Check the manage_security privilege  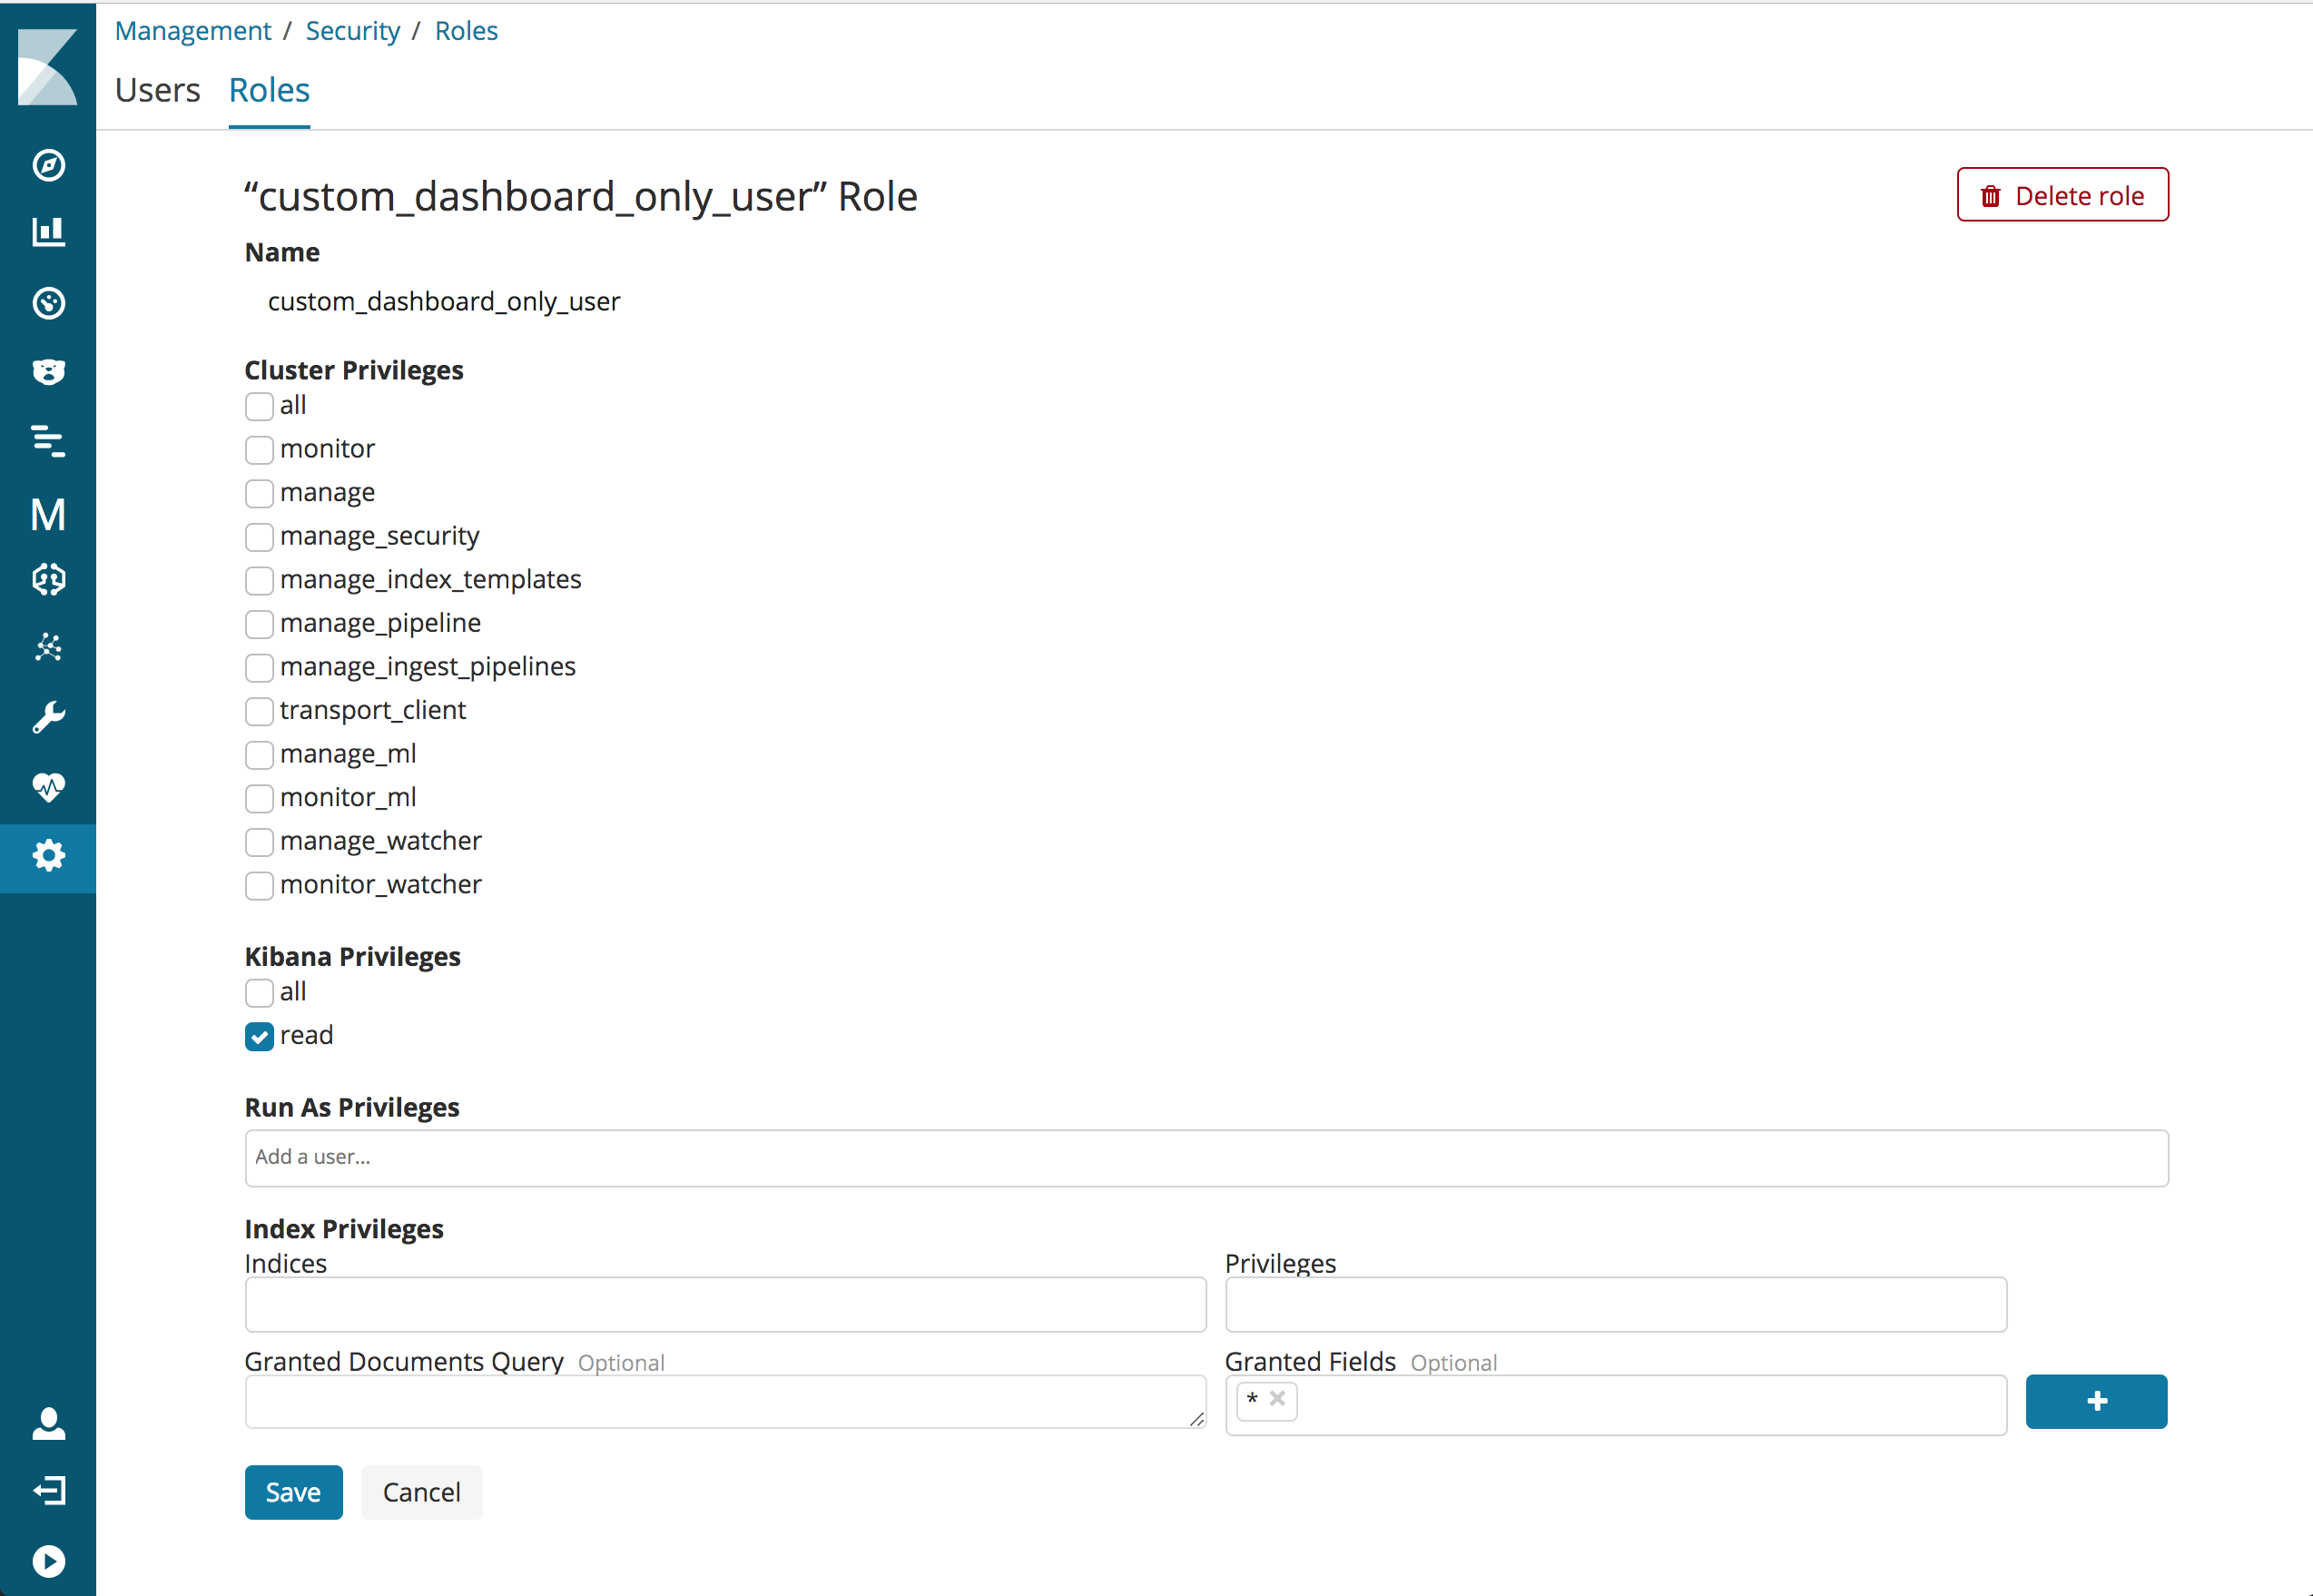click(259, 537)
